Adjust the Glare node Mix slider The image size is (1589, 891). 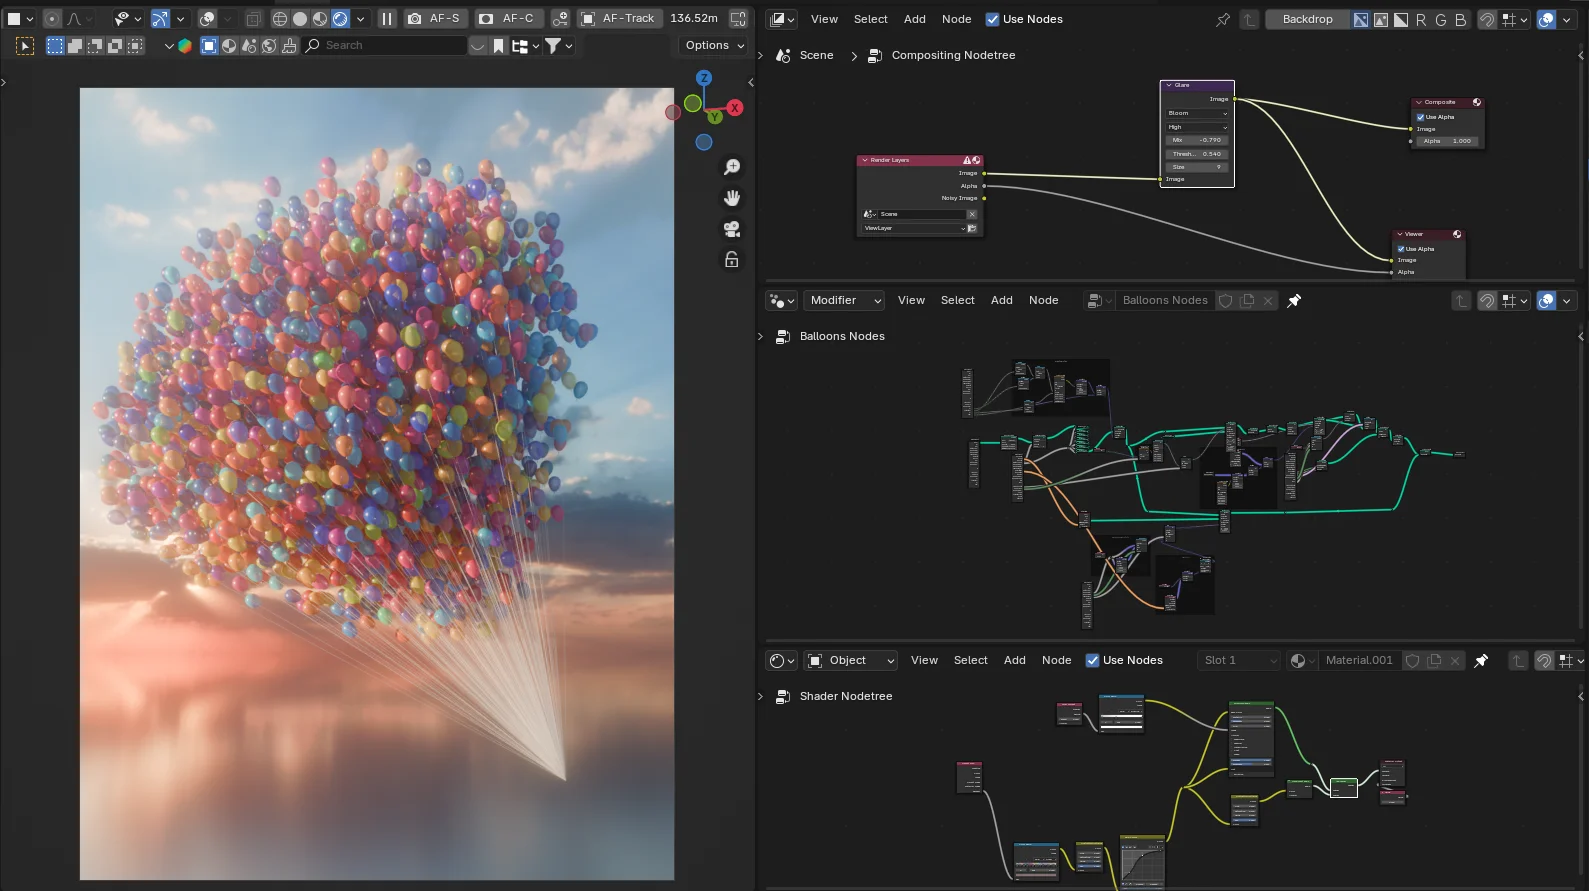[1197, 140]
